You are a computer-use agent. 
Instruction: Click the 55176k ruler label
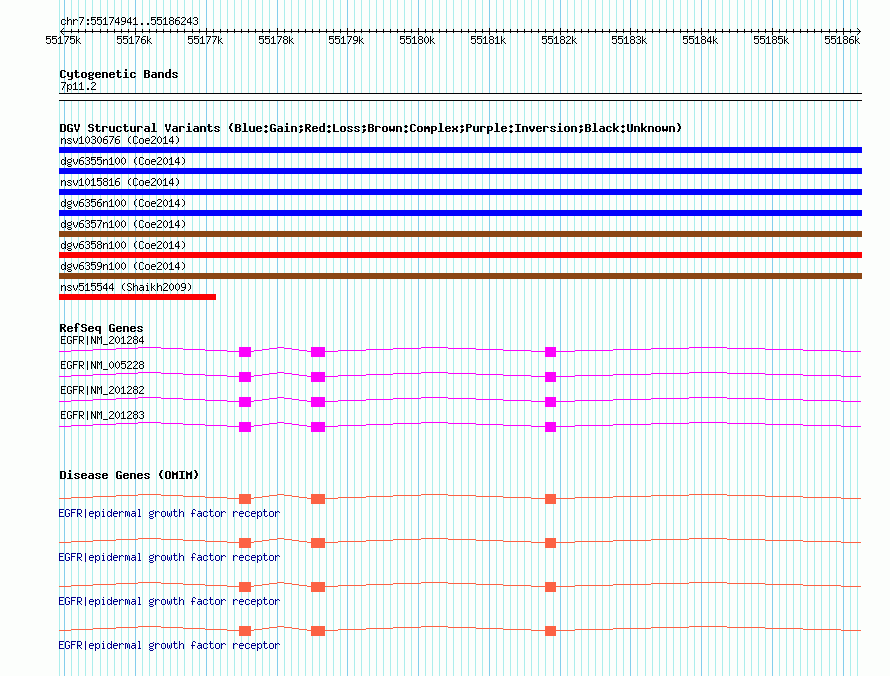[134, 40]
